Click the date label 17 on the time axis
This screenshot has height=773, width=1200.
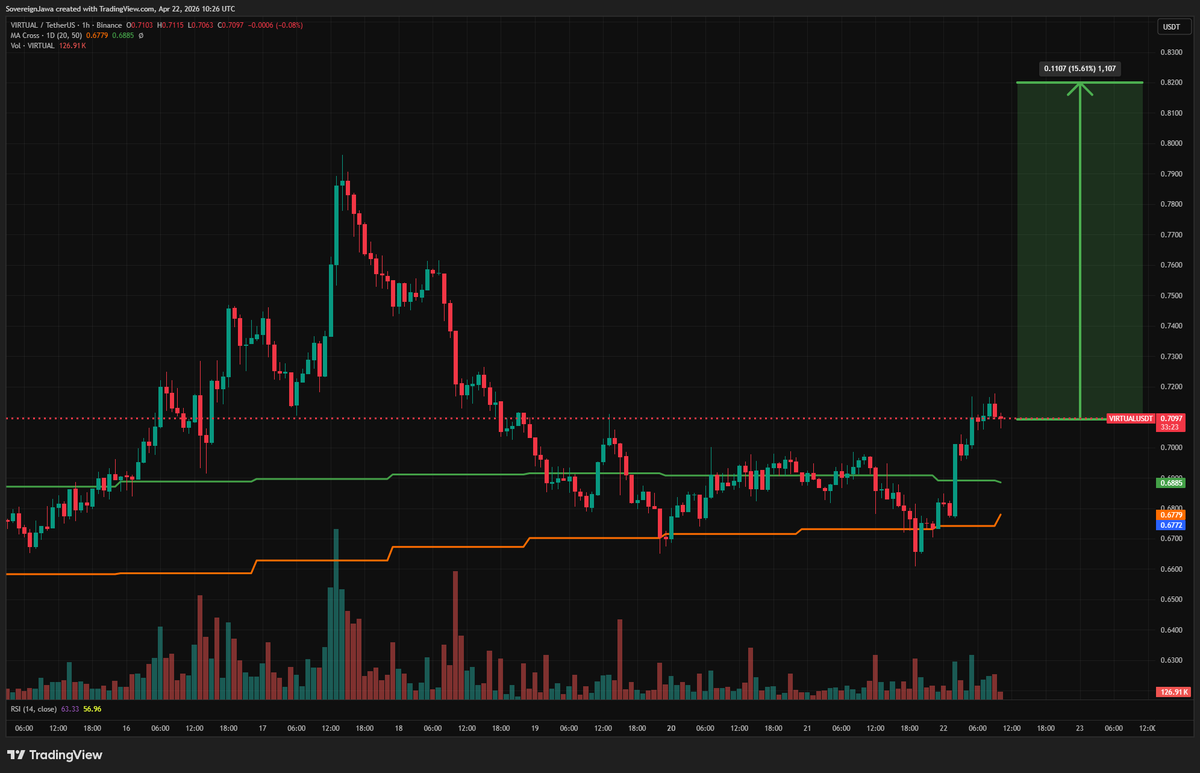pyautogui.click(x=261, y=728)
